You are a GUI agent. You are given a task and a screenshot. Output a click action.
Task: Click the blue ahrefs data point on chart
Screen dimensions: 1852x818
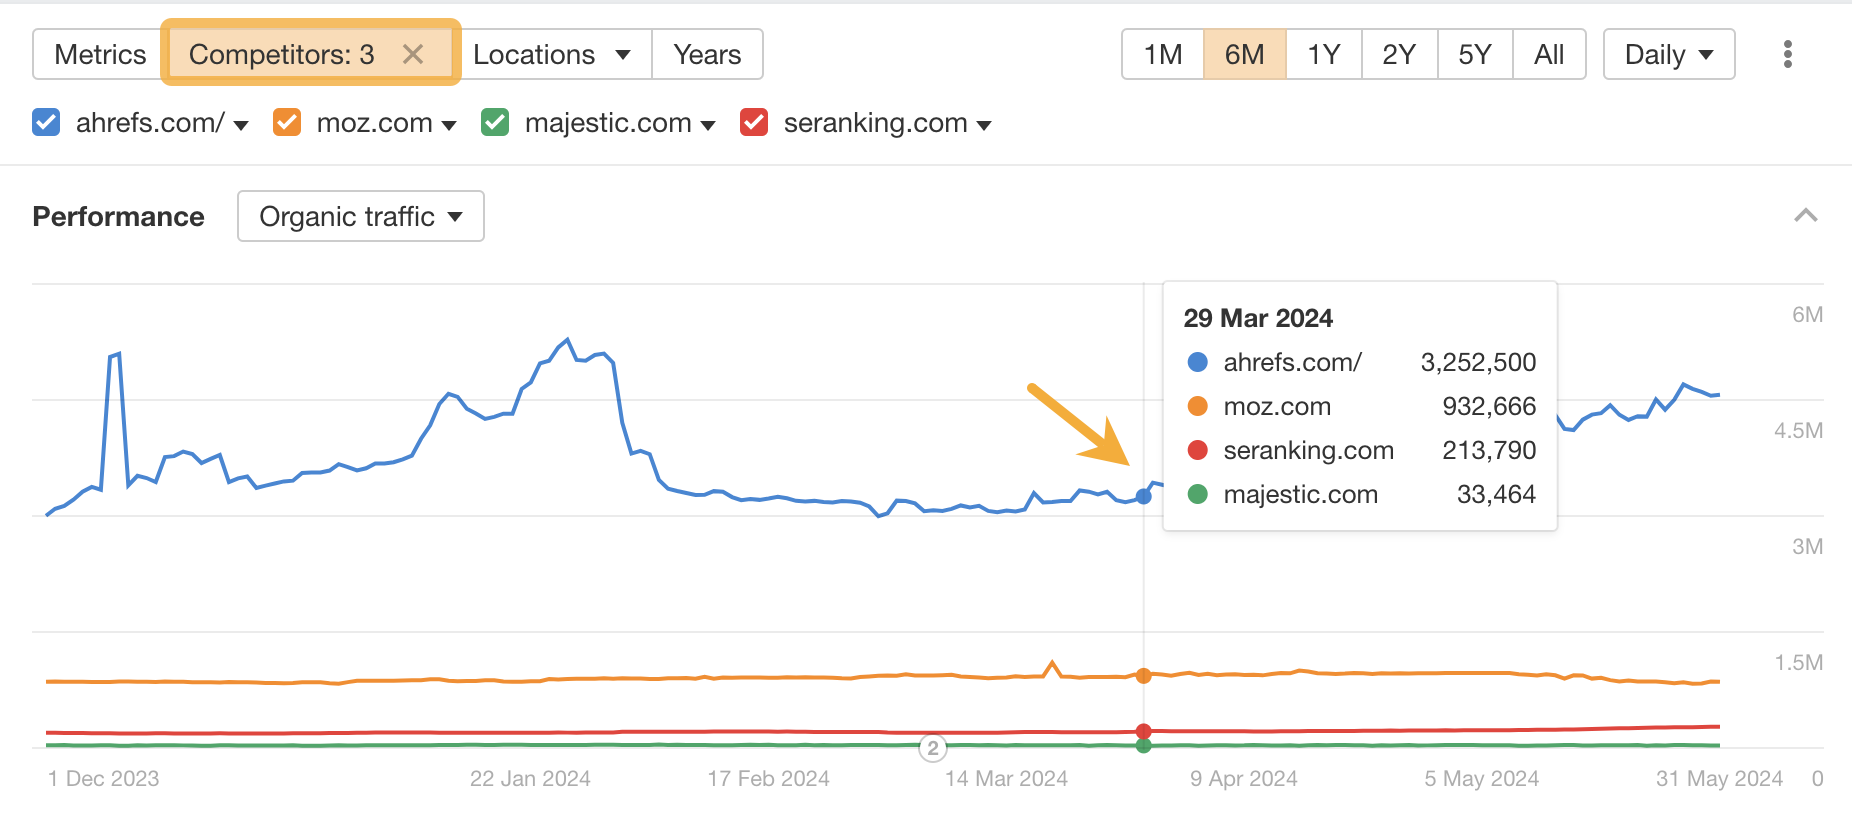click(1144, 496)
